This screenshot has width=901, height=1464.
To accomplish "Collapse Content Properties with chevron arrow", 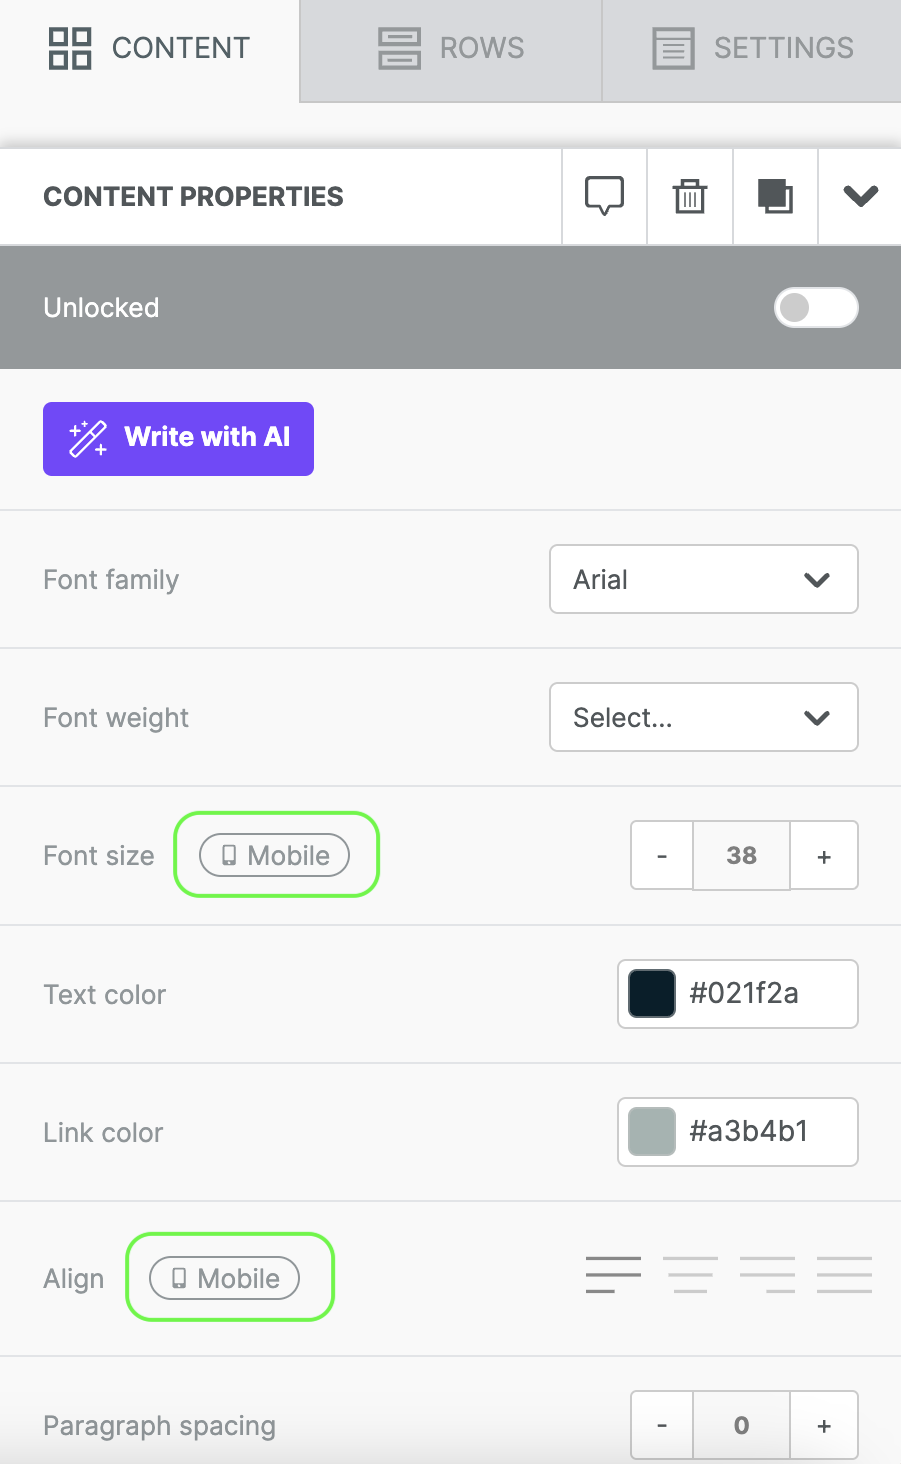I will coord(860,196).
